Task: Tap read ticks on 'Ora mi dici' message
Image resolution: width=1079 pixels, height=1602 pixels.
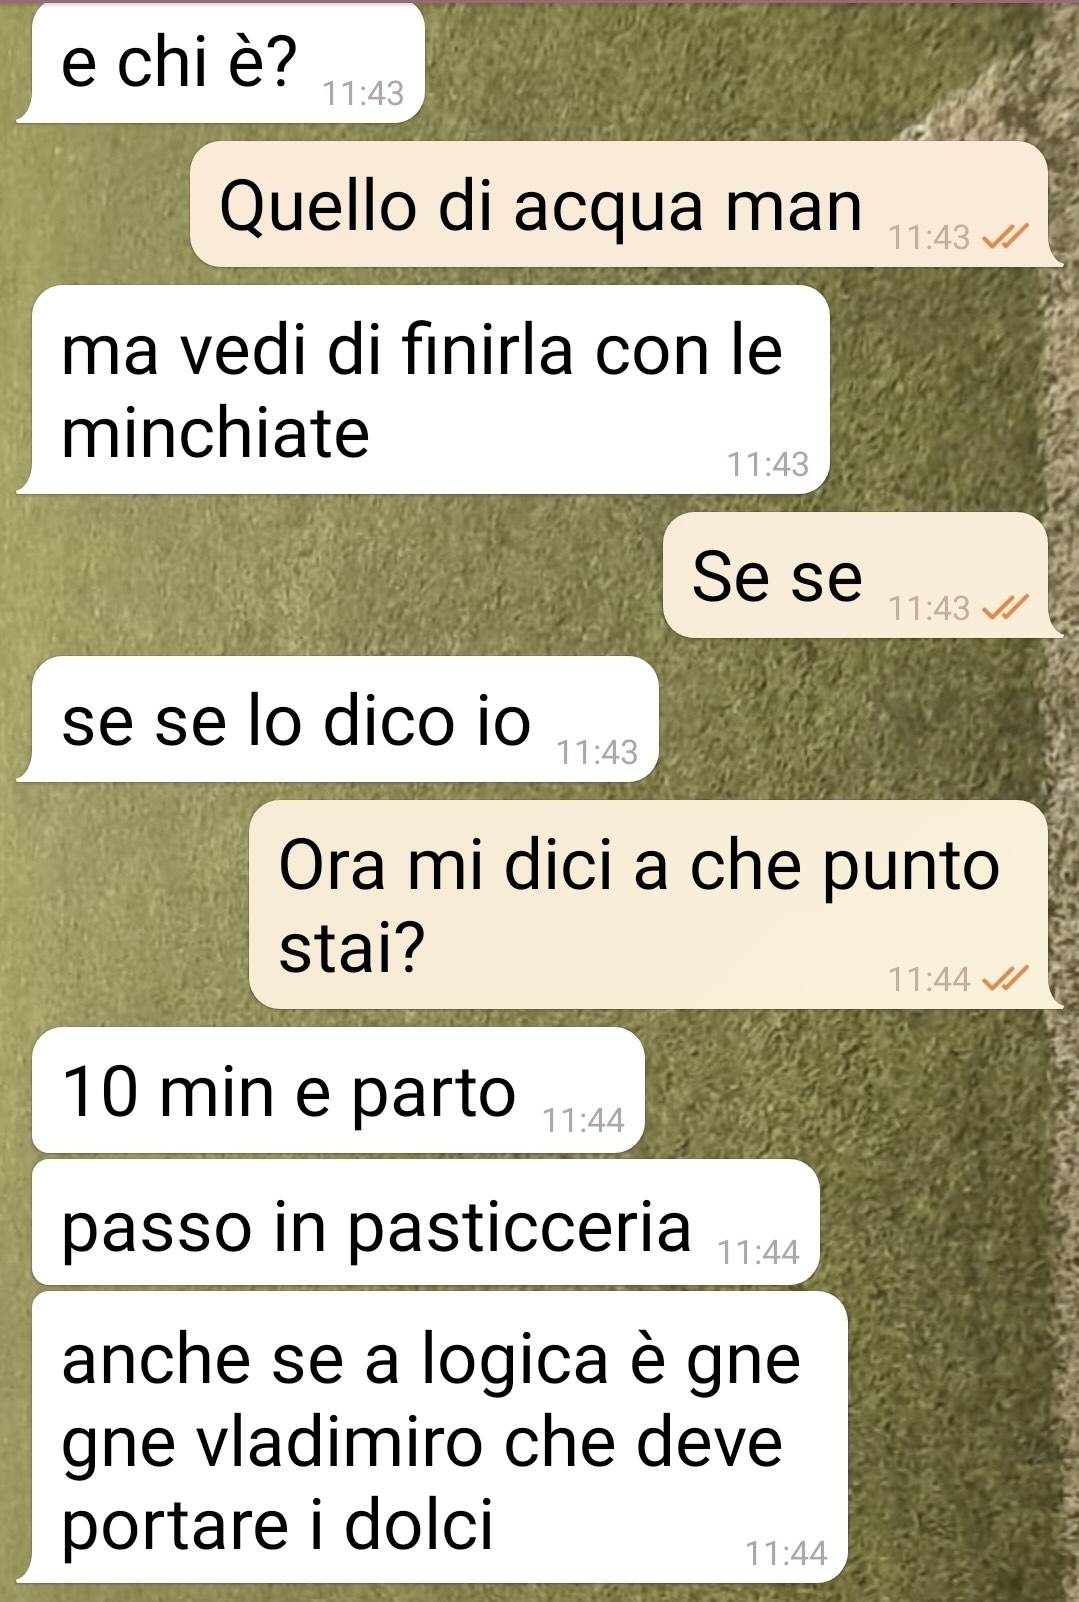Action: [1006, 978]
